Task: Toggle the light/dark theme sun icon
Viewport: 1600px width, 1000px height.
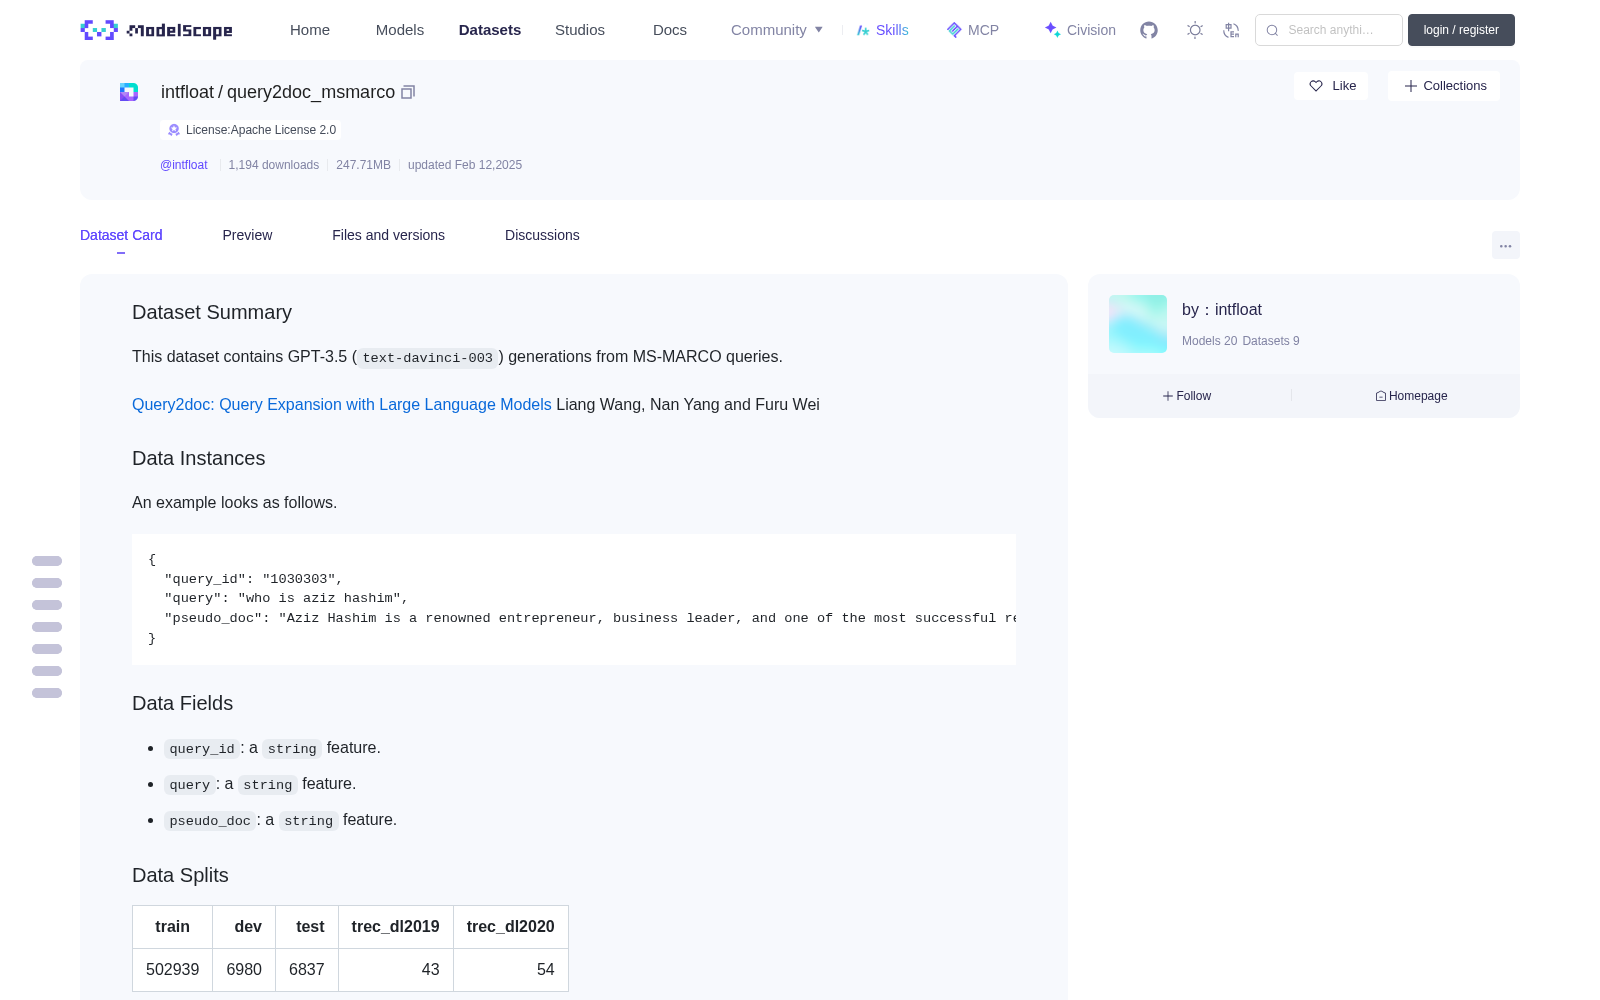Action: click(1195, 30)
